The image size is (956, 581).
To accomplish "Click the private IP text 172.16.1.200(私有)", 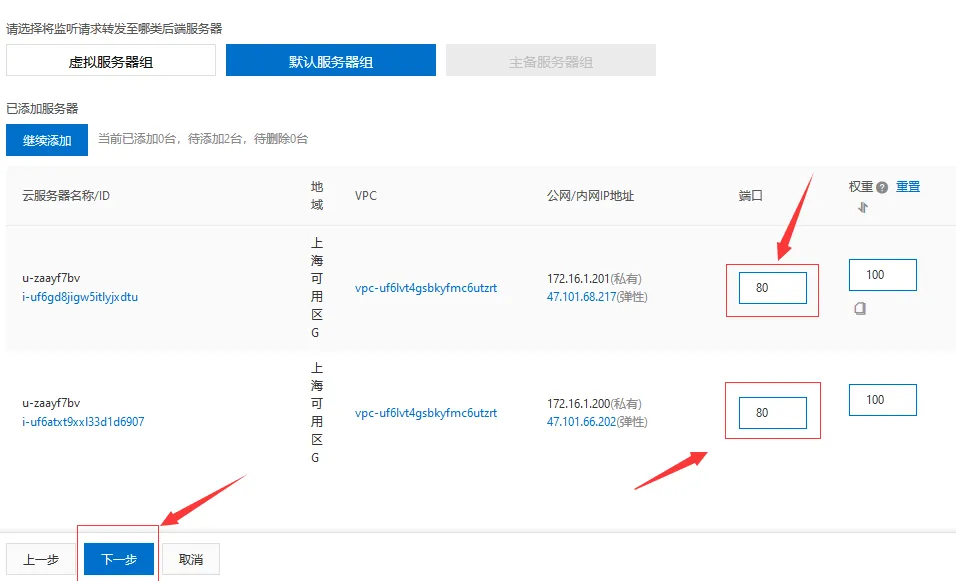I will (x=594, y=404).
